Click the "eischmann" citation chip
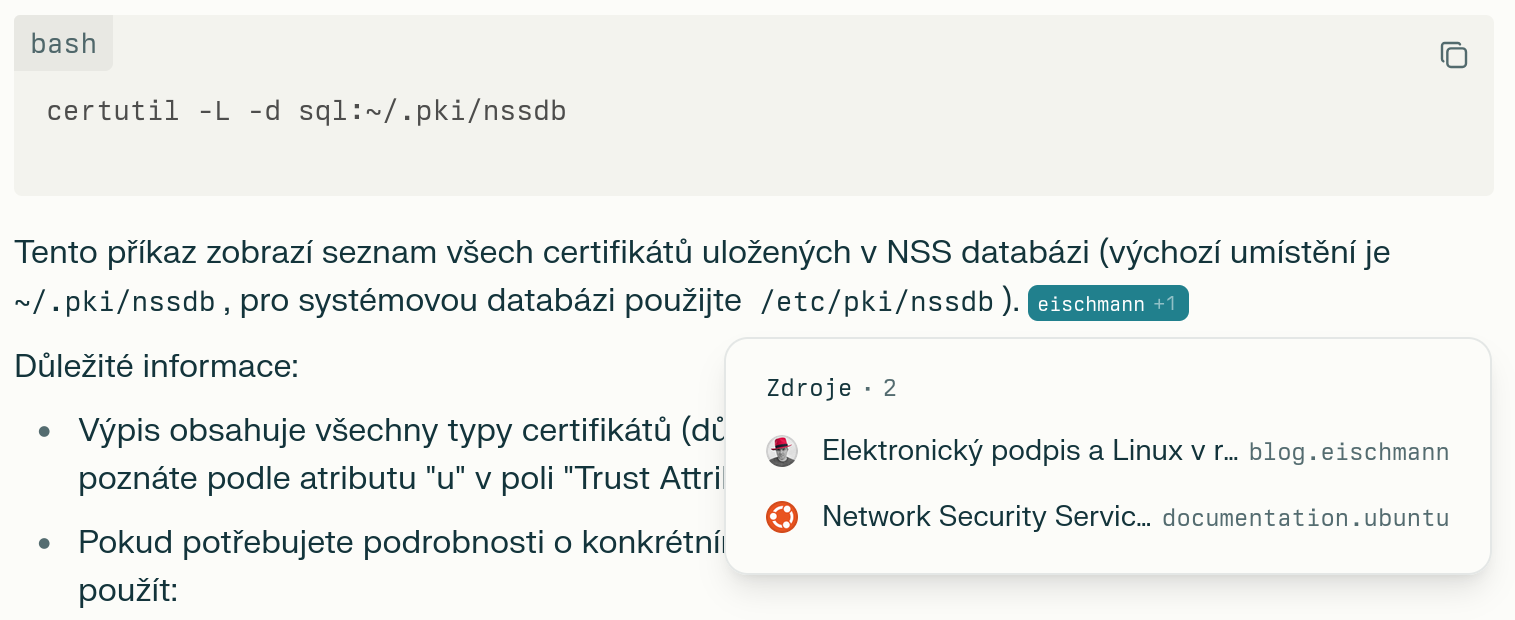The width and height of the screenshot is (1515, 620). pos(1090,304)
